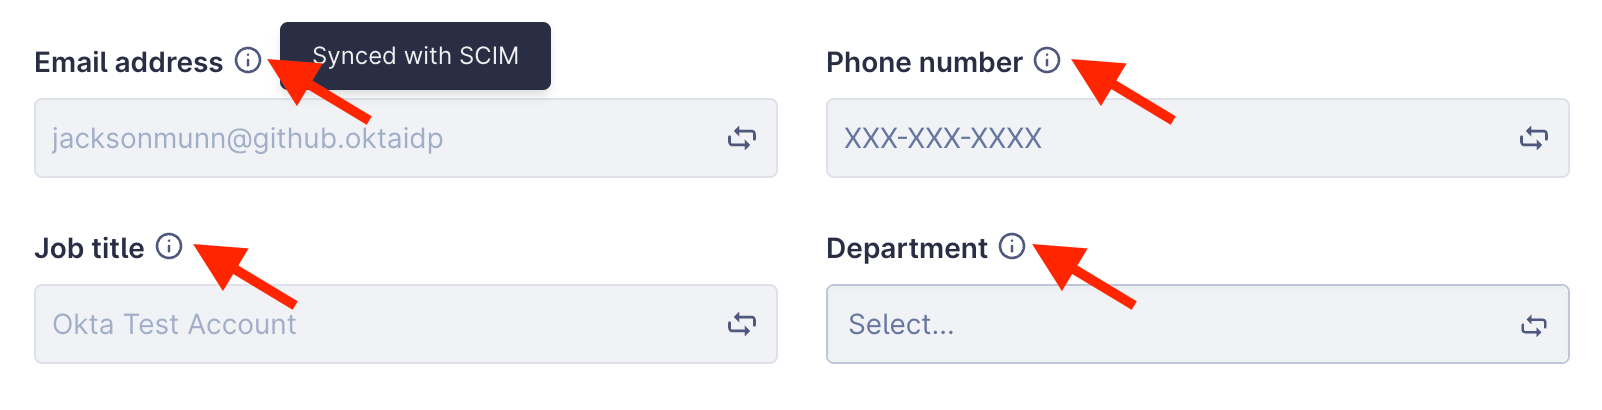The height and width of the screenshot is (410, 1602).
Task: Click the Job title info icon
Action: (x=170, y=246)
